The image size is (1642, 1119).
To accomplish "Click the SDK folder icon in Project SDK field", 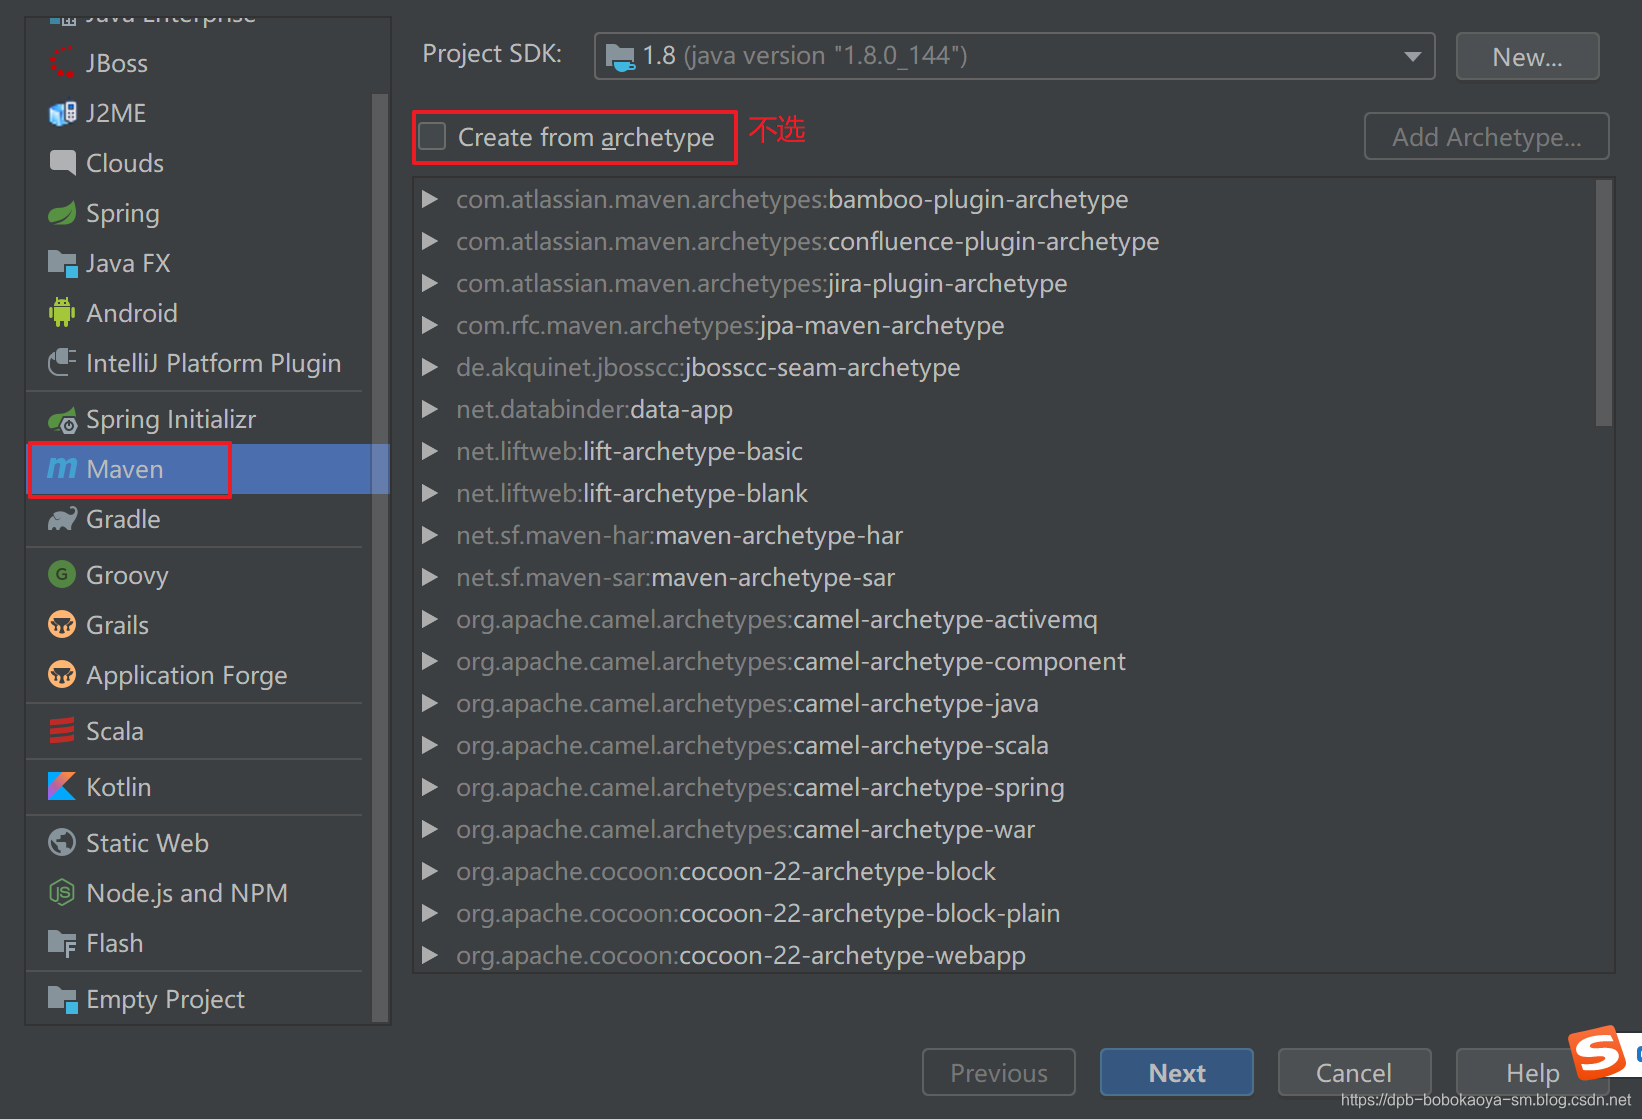I will (620, 57).
